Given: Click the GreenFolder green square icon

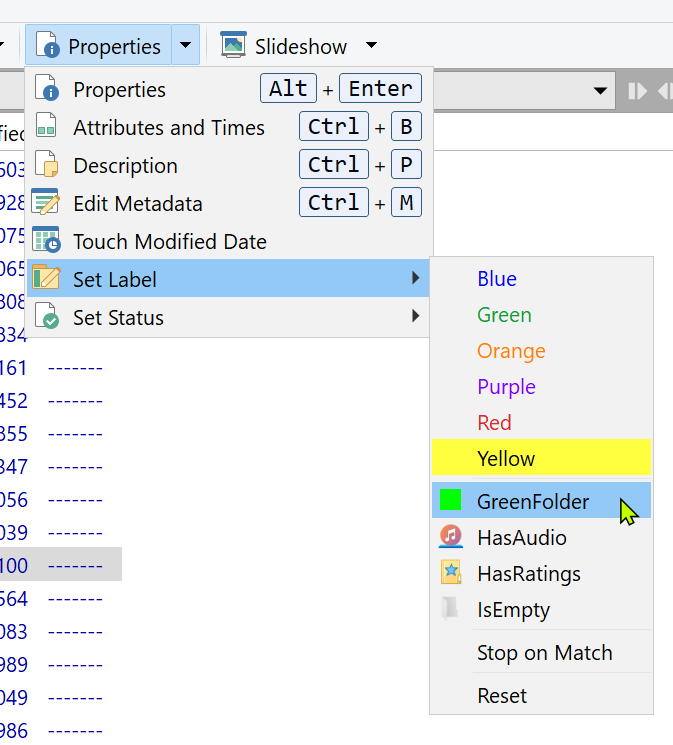Looking at the screenshot, I should (450, 500).
